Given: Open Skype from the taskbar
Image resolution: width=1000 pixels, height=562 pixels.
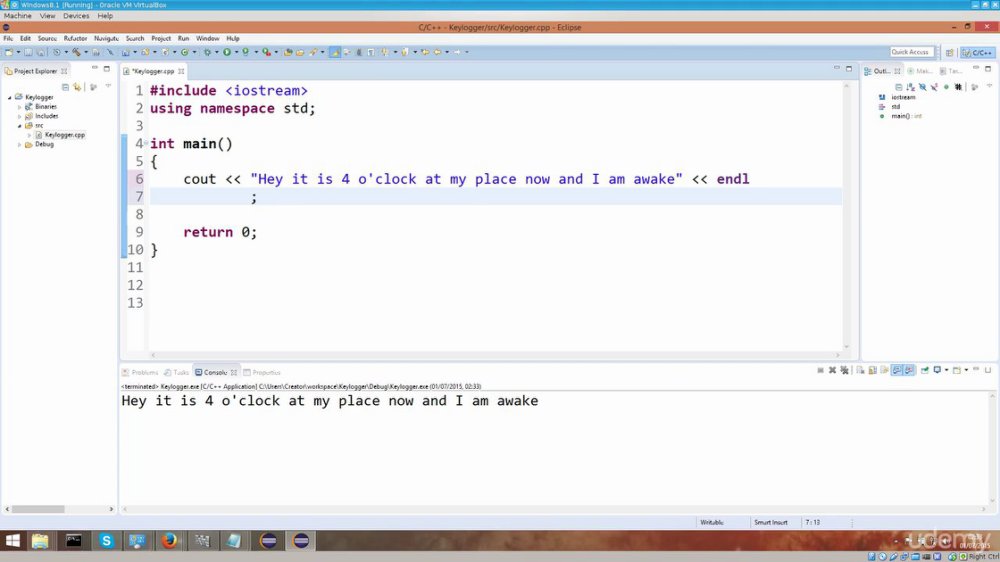Looking at the screenshot, I should point(106,541).
